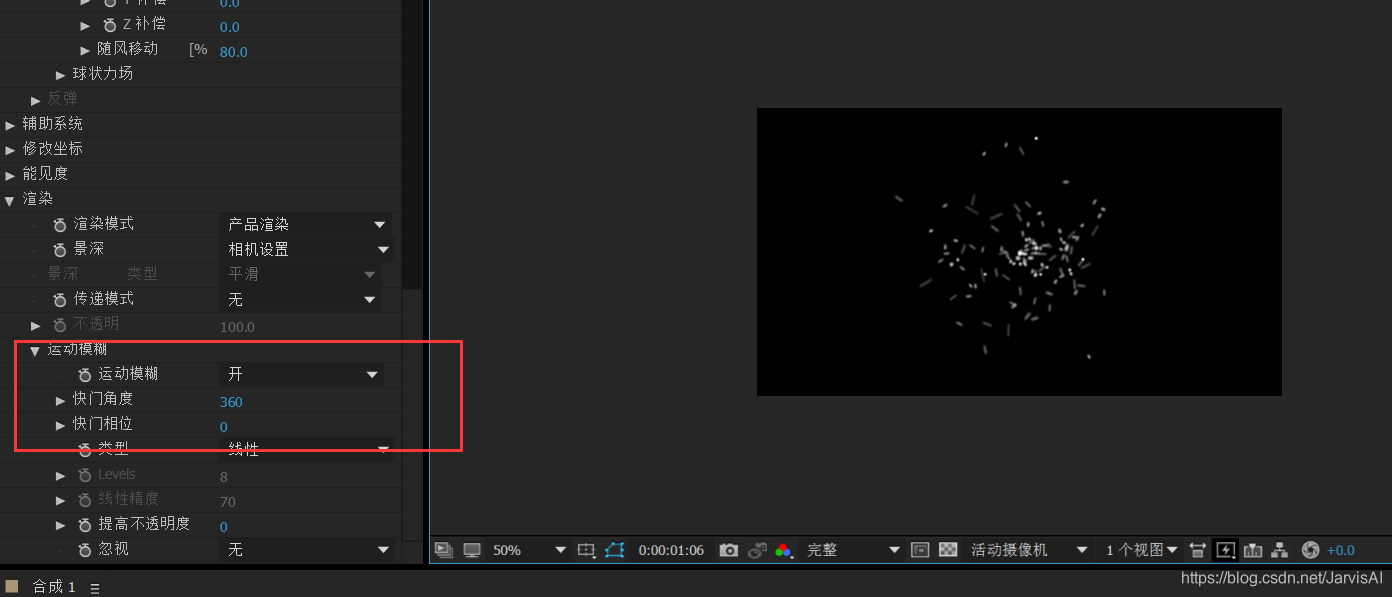1392x597 pixels.
Task: Toggle the Region of Interest icon
Action: [921, 550]
